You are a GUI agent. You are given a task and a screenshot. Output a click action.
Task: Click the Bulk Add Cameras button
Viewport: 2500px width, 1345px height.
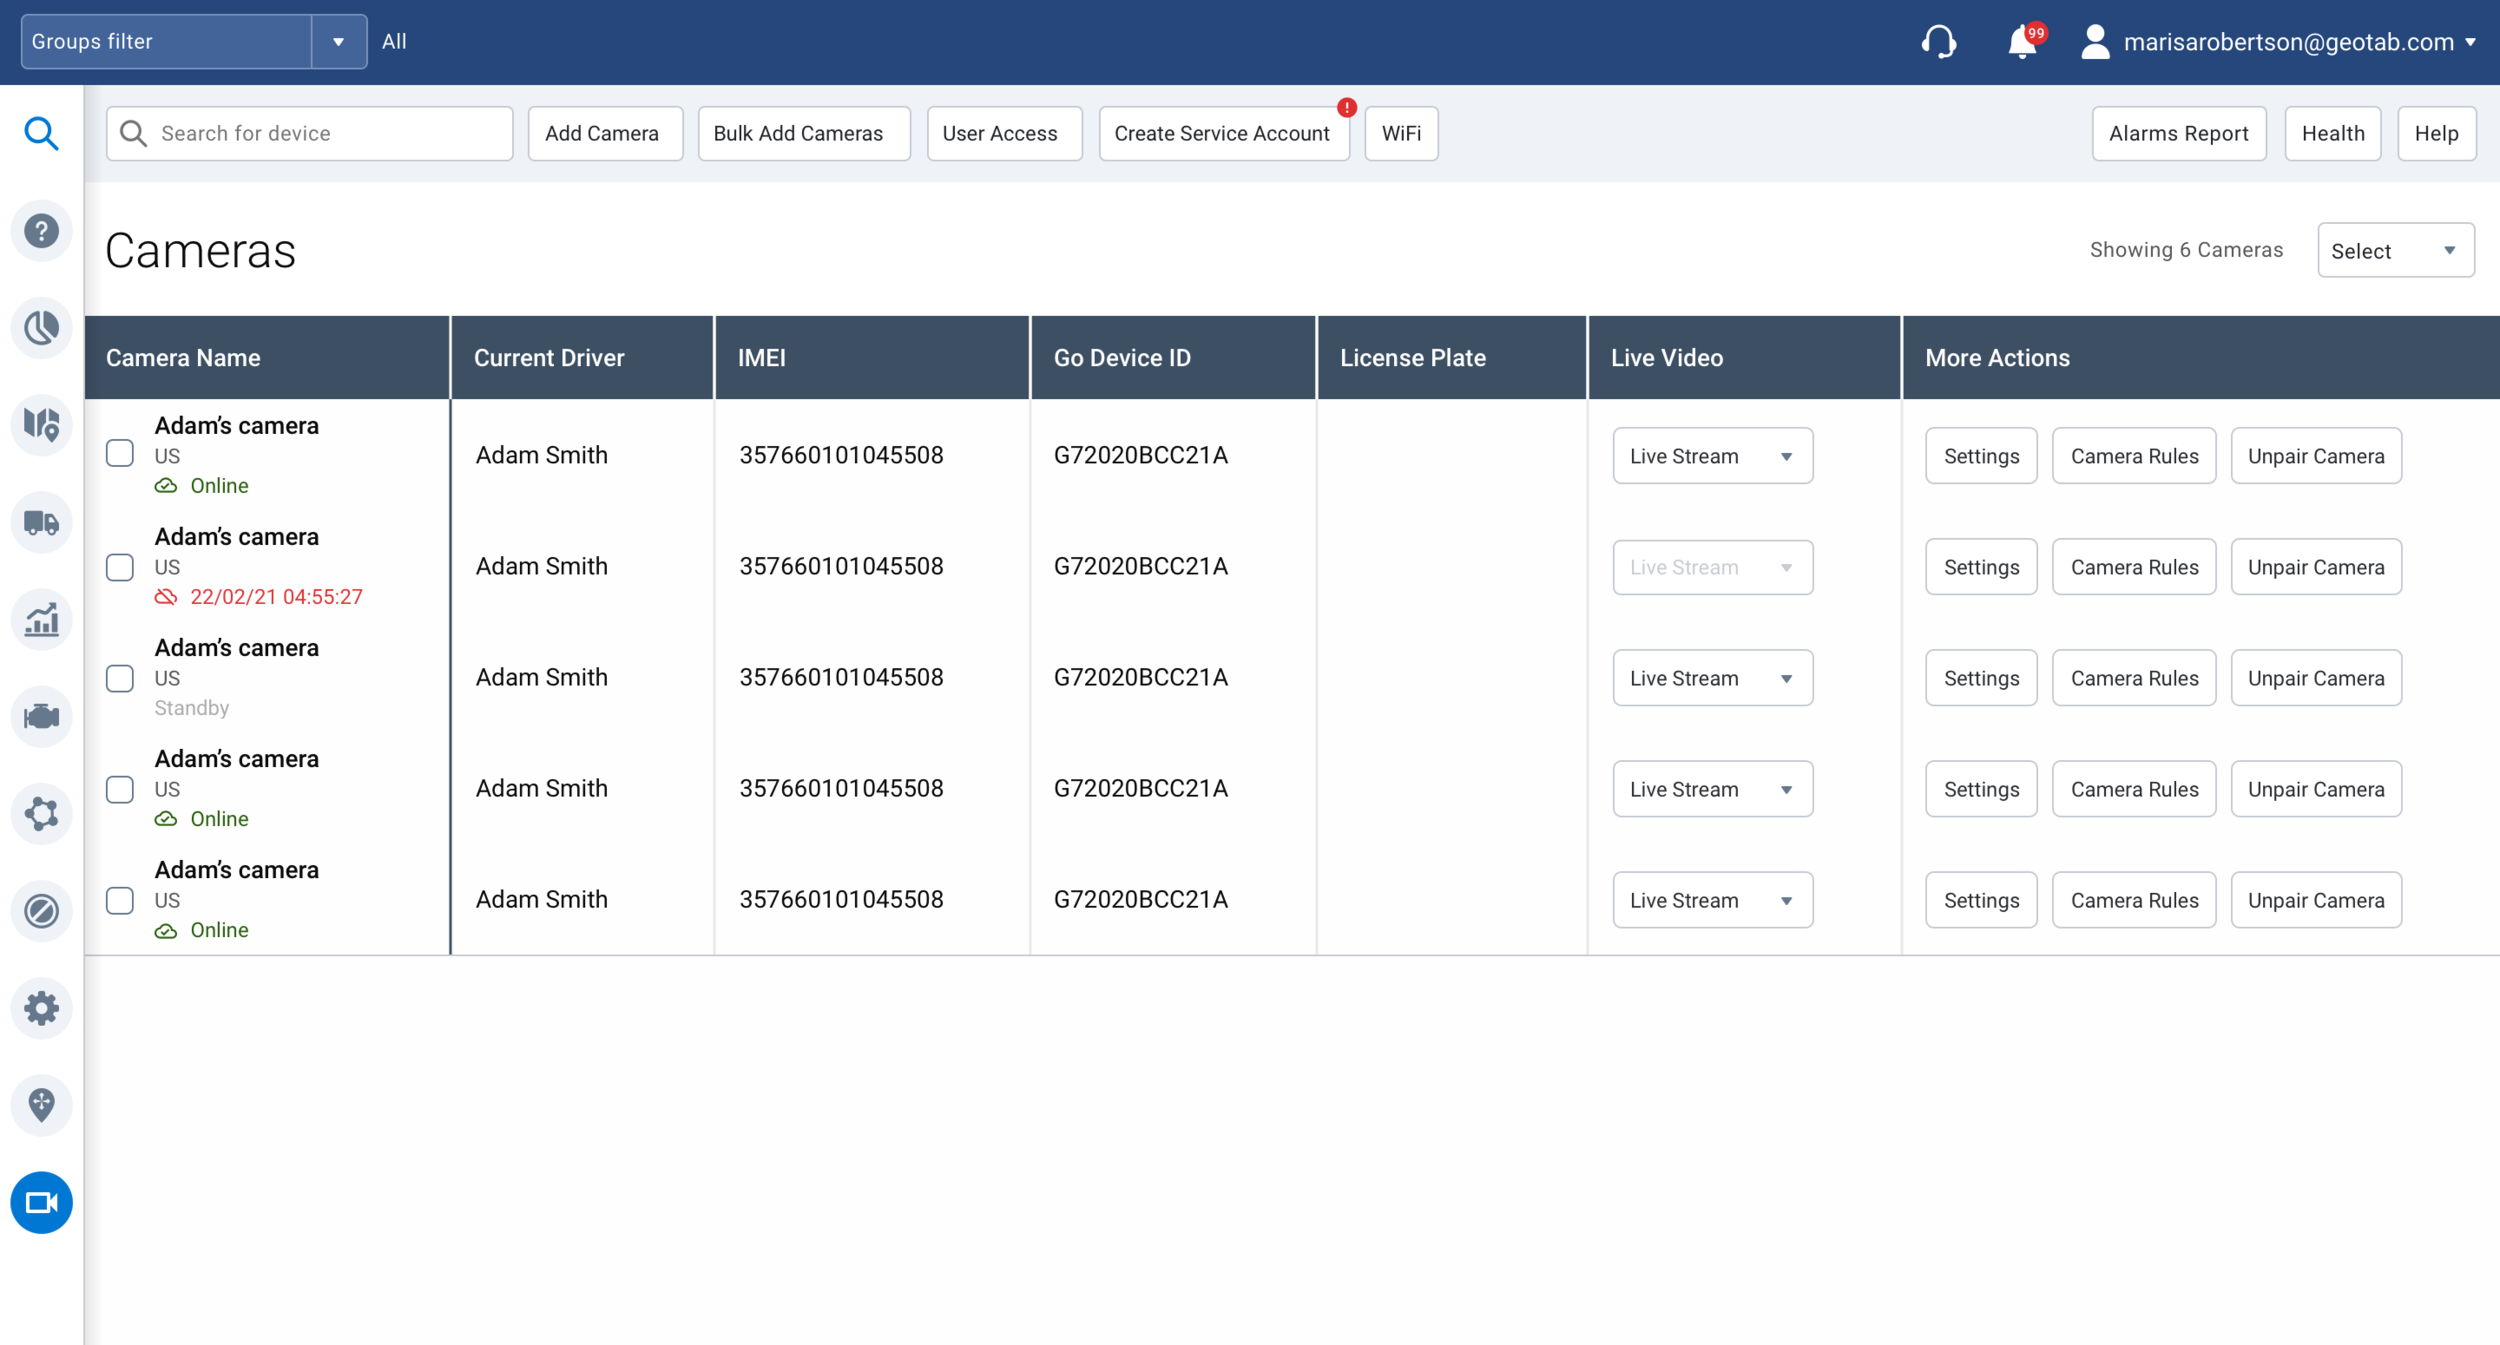point(803,133)
